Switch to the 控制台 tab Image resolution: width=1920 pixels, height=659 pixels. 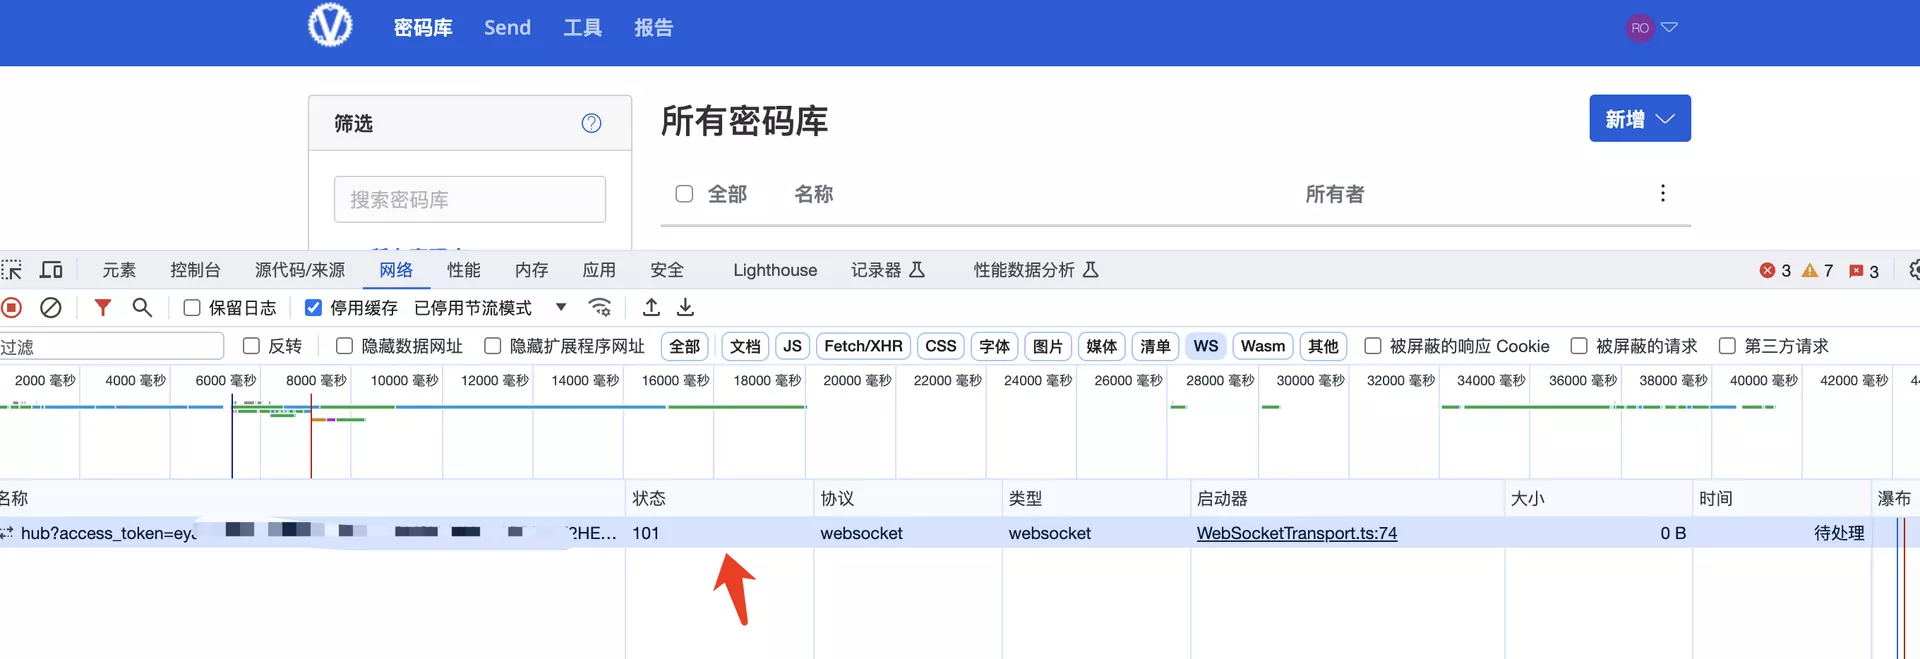click(195, 270)
